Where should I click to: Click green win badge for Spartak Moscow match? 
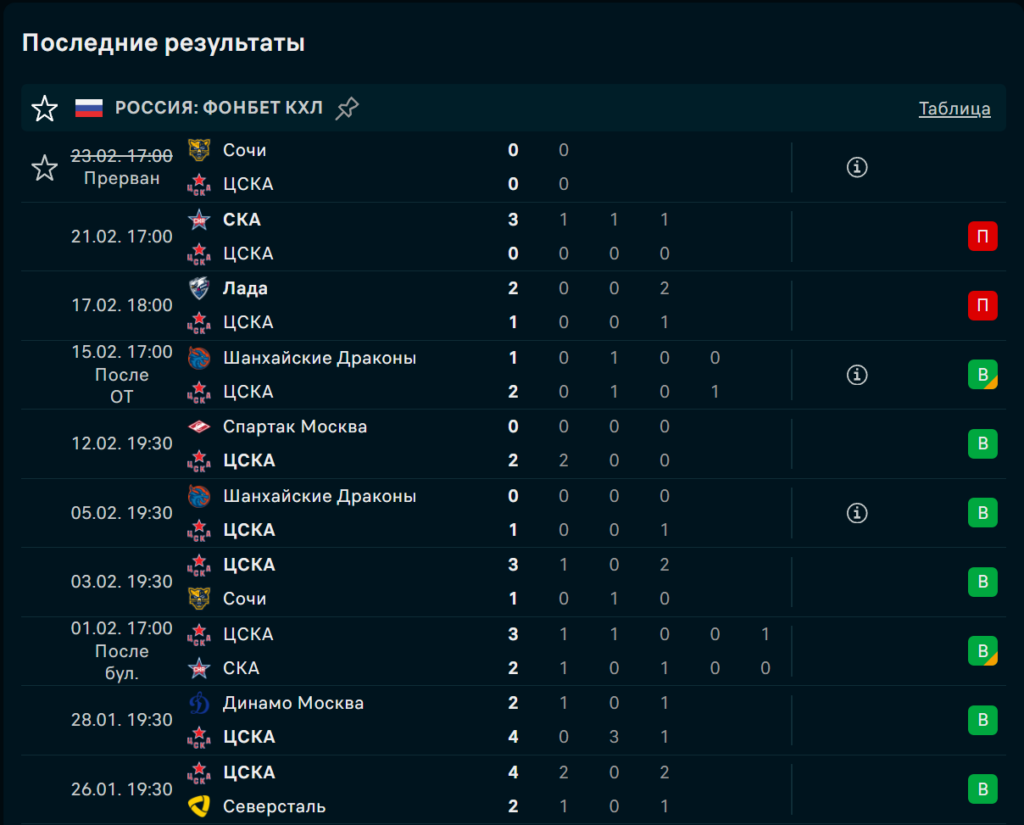(982, 444)
